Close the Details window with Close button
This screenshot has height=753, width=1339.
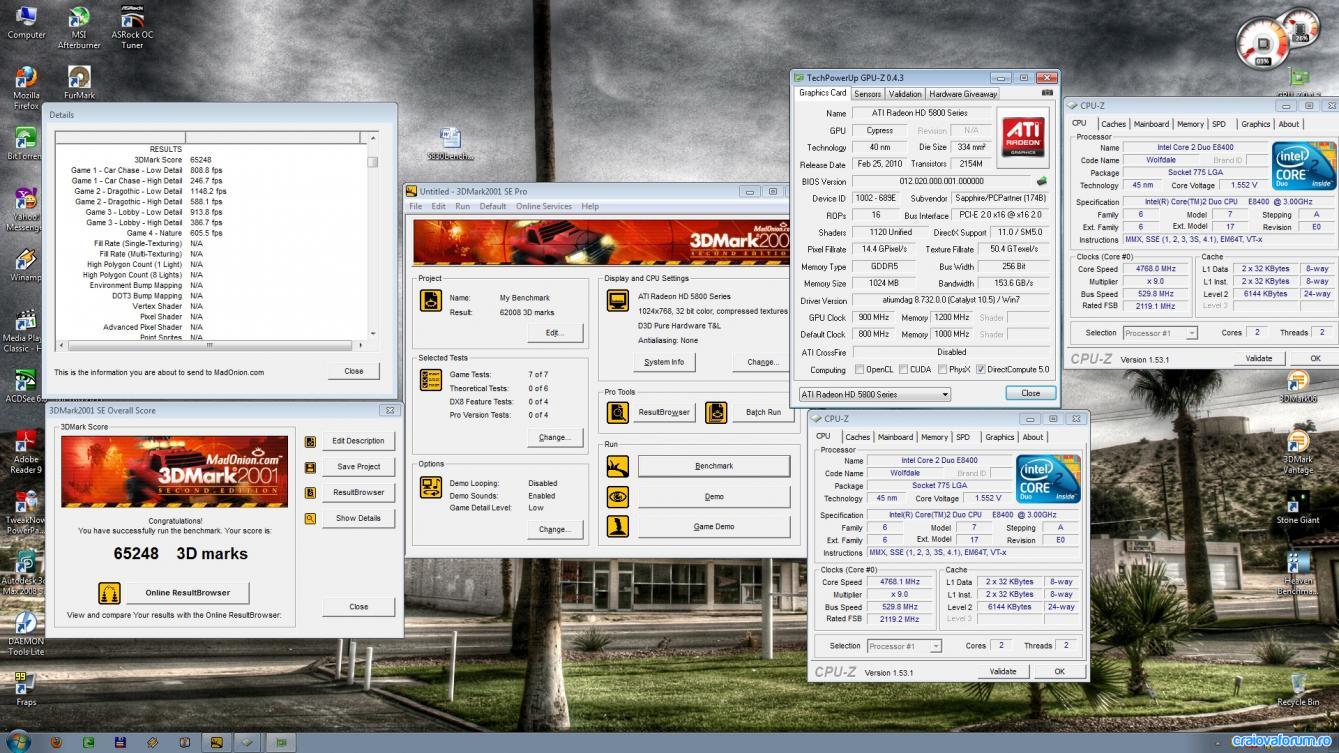[354, 371]
